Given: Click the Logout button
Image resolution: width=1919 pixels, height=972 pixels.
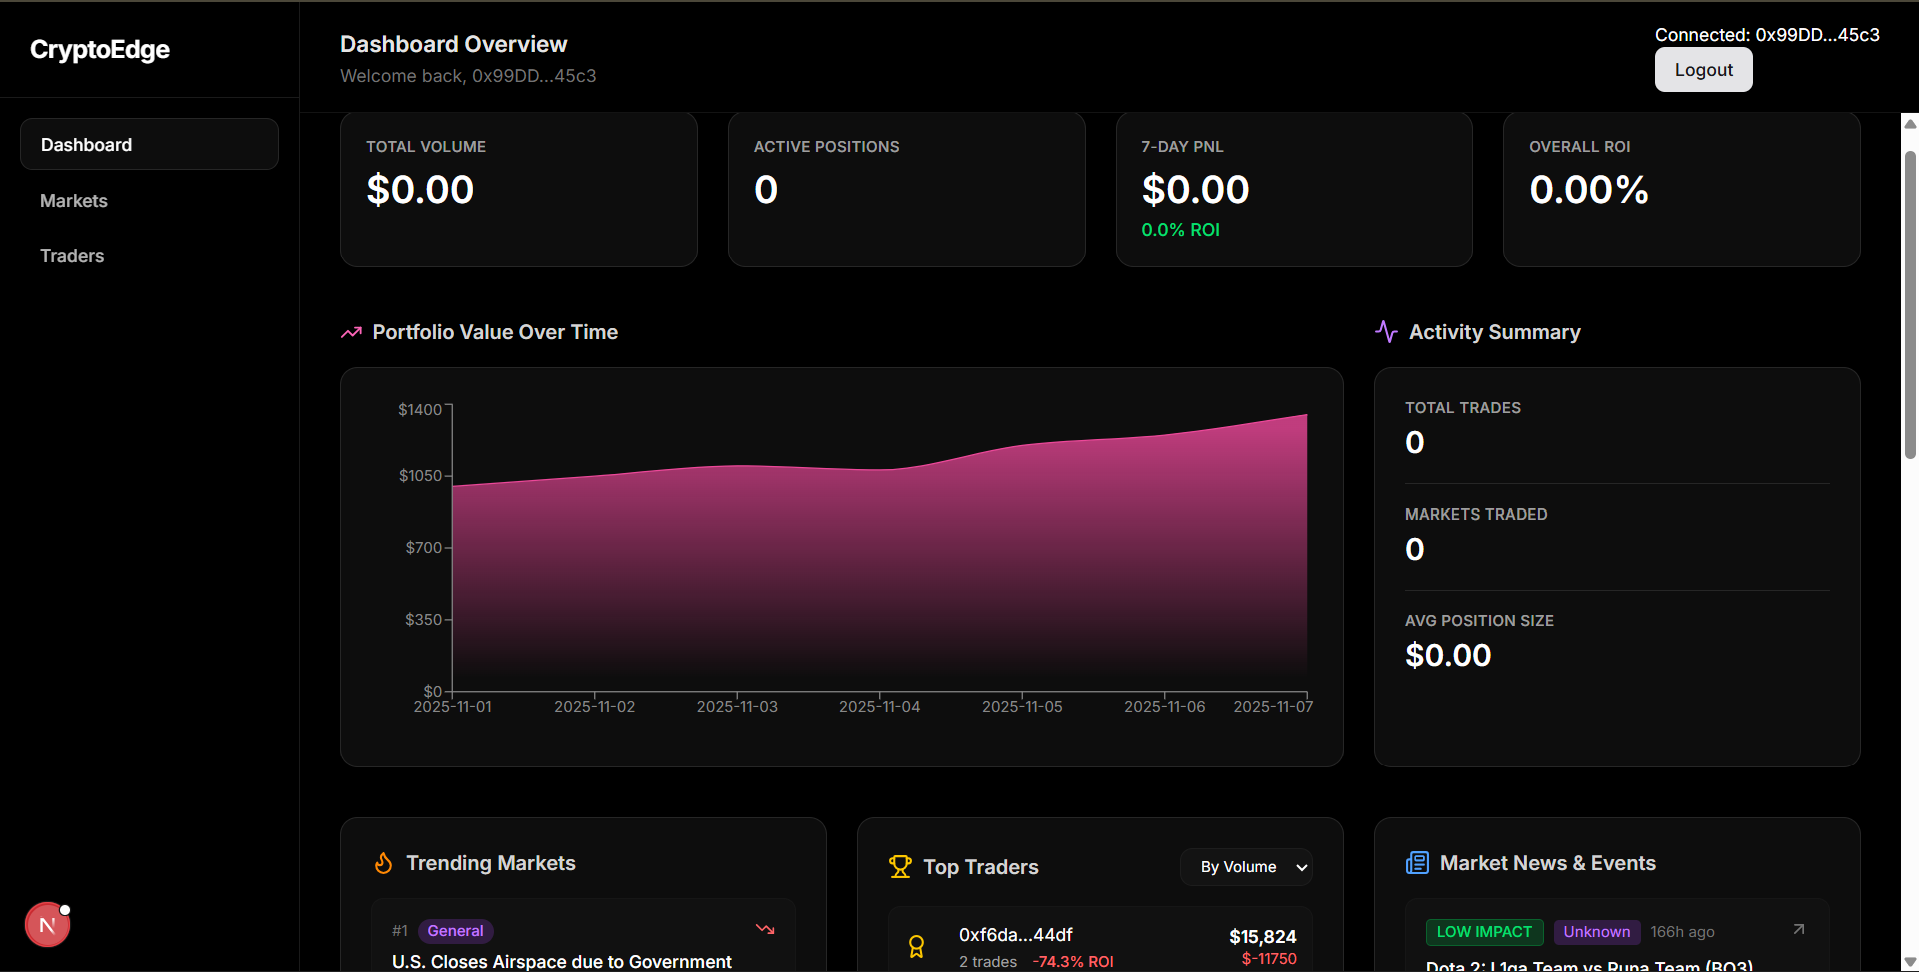Looking at the screenshot, I should click(x=1702, y=69).
